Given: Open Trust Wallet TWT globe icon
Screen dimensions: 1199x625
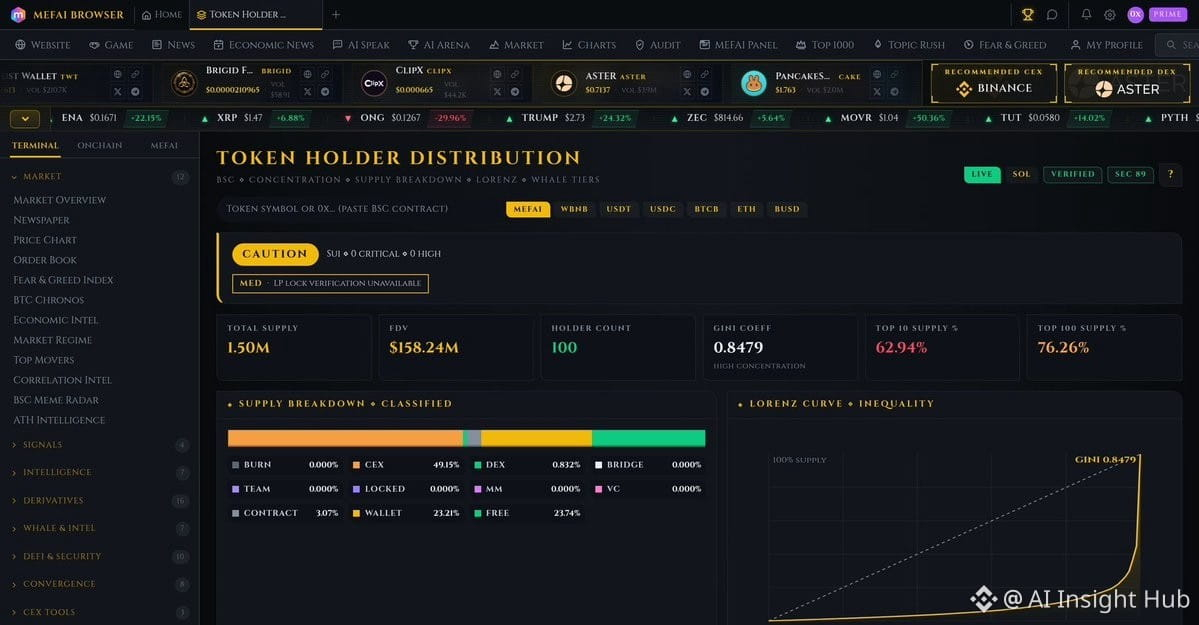Looking at the screenshot, I should click(118, 74).
